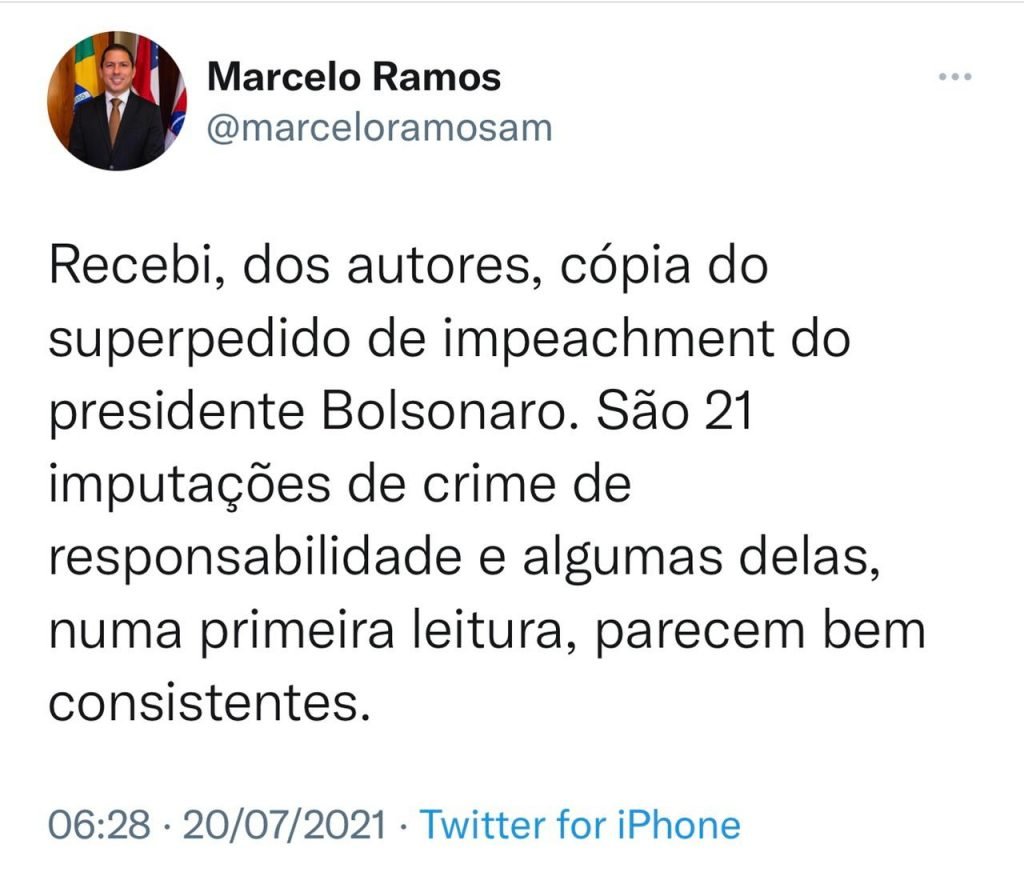Open the three-dot more options menu
1024x872 pixels.
(x=955, y=77)
